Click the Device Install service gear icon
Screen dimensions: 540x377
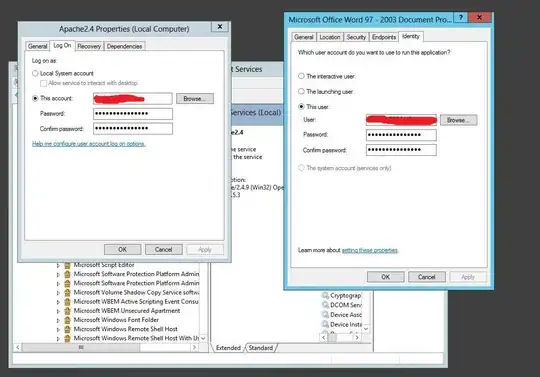pos(325,324)
